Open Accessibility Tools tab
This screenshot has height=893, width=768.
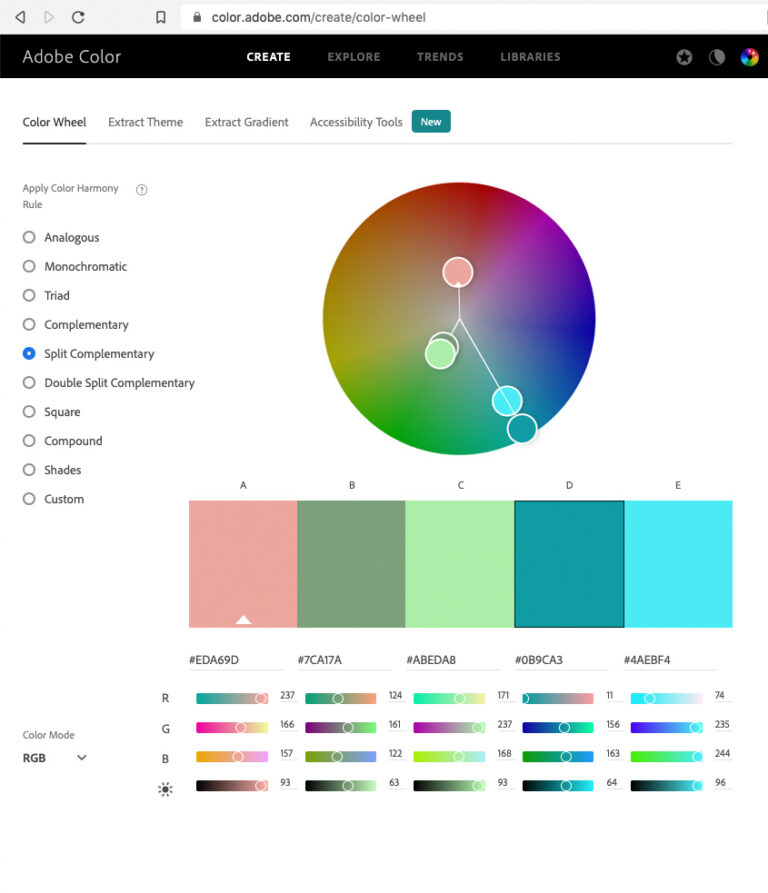coord(356,122)
